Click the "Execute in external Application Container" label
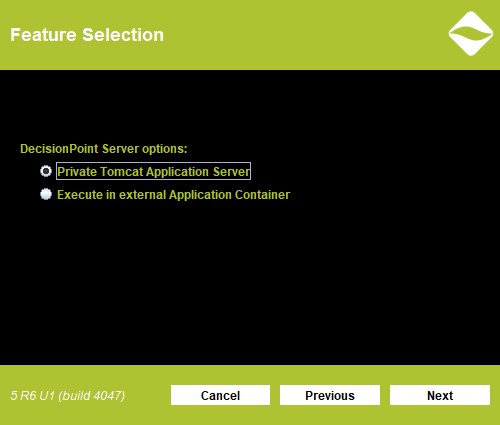Viewport: 500px width, 425px height. point(173,195)
